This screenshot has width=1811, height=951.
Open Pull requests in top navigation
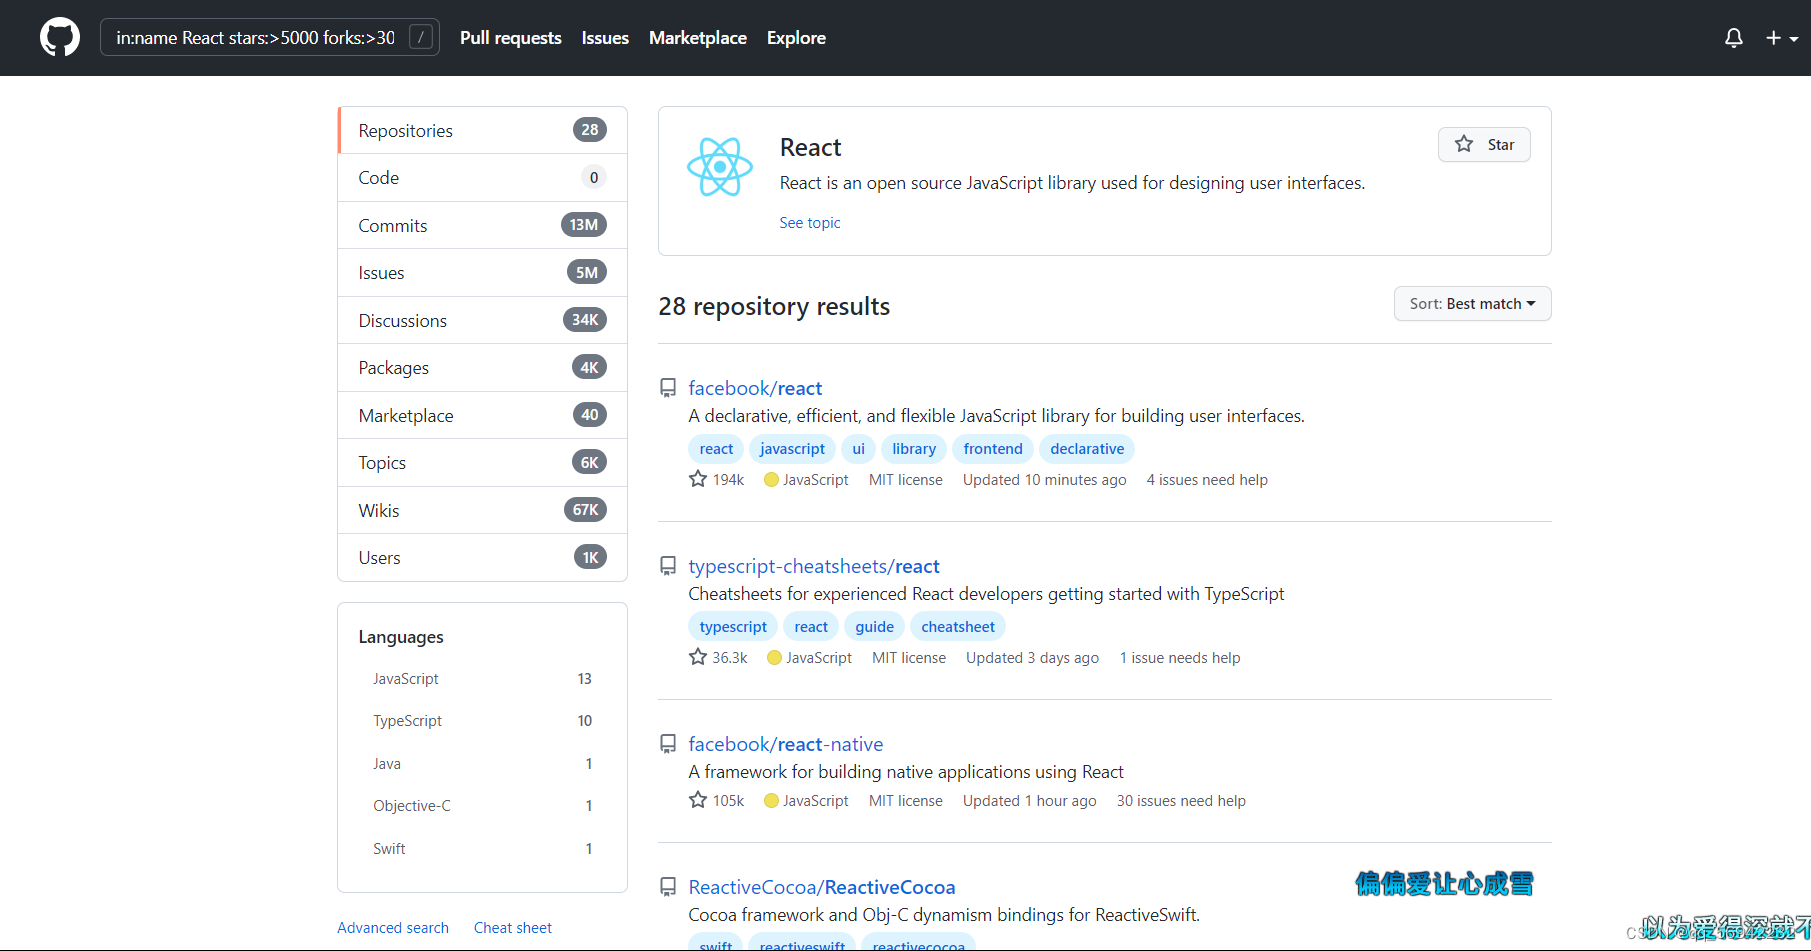click(510, 38)
